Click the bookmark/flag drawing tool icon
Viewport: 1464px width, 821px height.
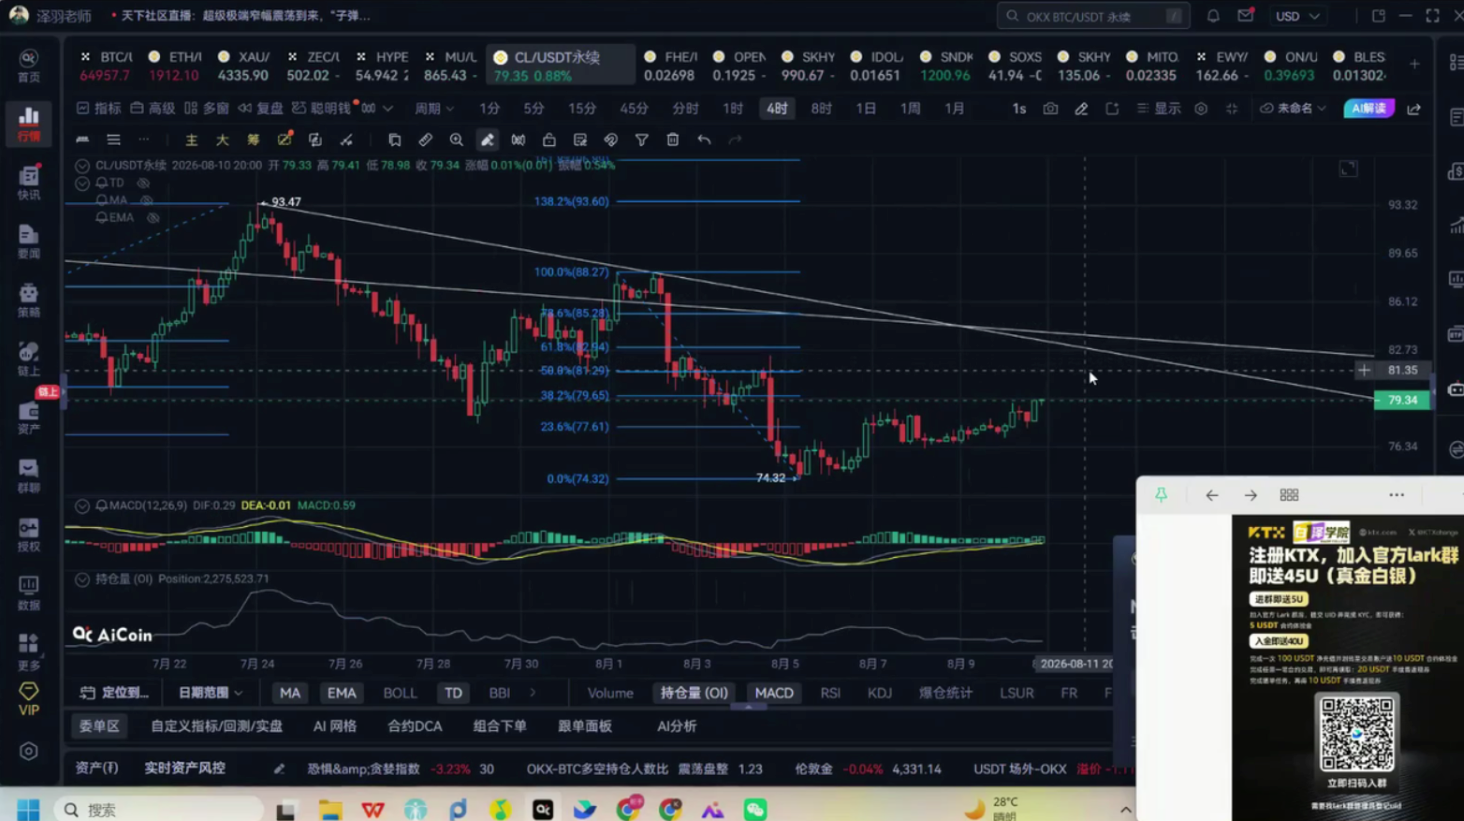tap(394, 140)
